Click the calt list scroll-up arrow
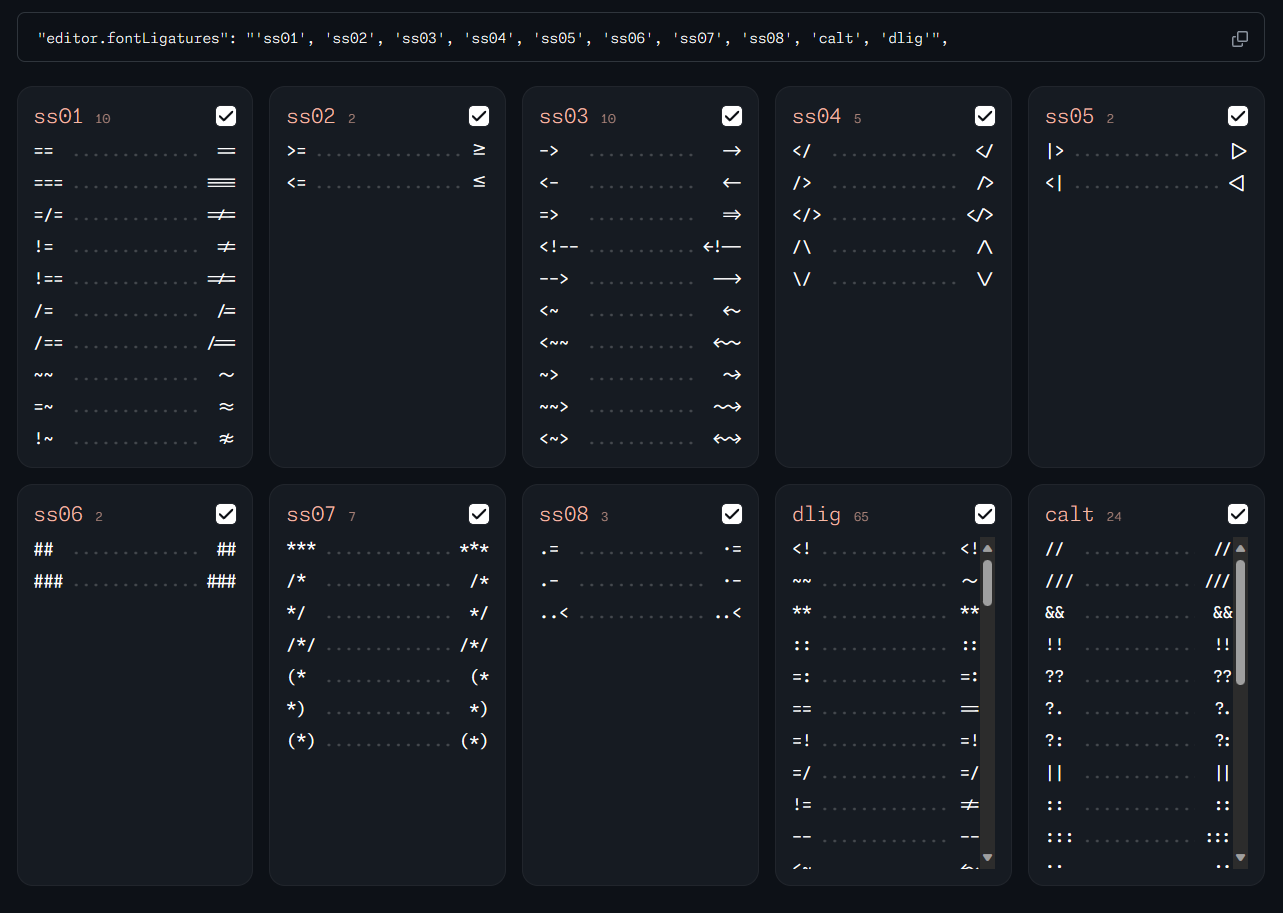Image resolution: width=1283 pixels, height=913 pixels. pyautogui.click(x=1241, y=548)
